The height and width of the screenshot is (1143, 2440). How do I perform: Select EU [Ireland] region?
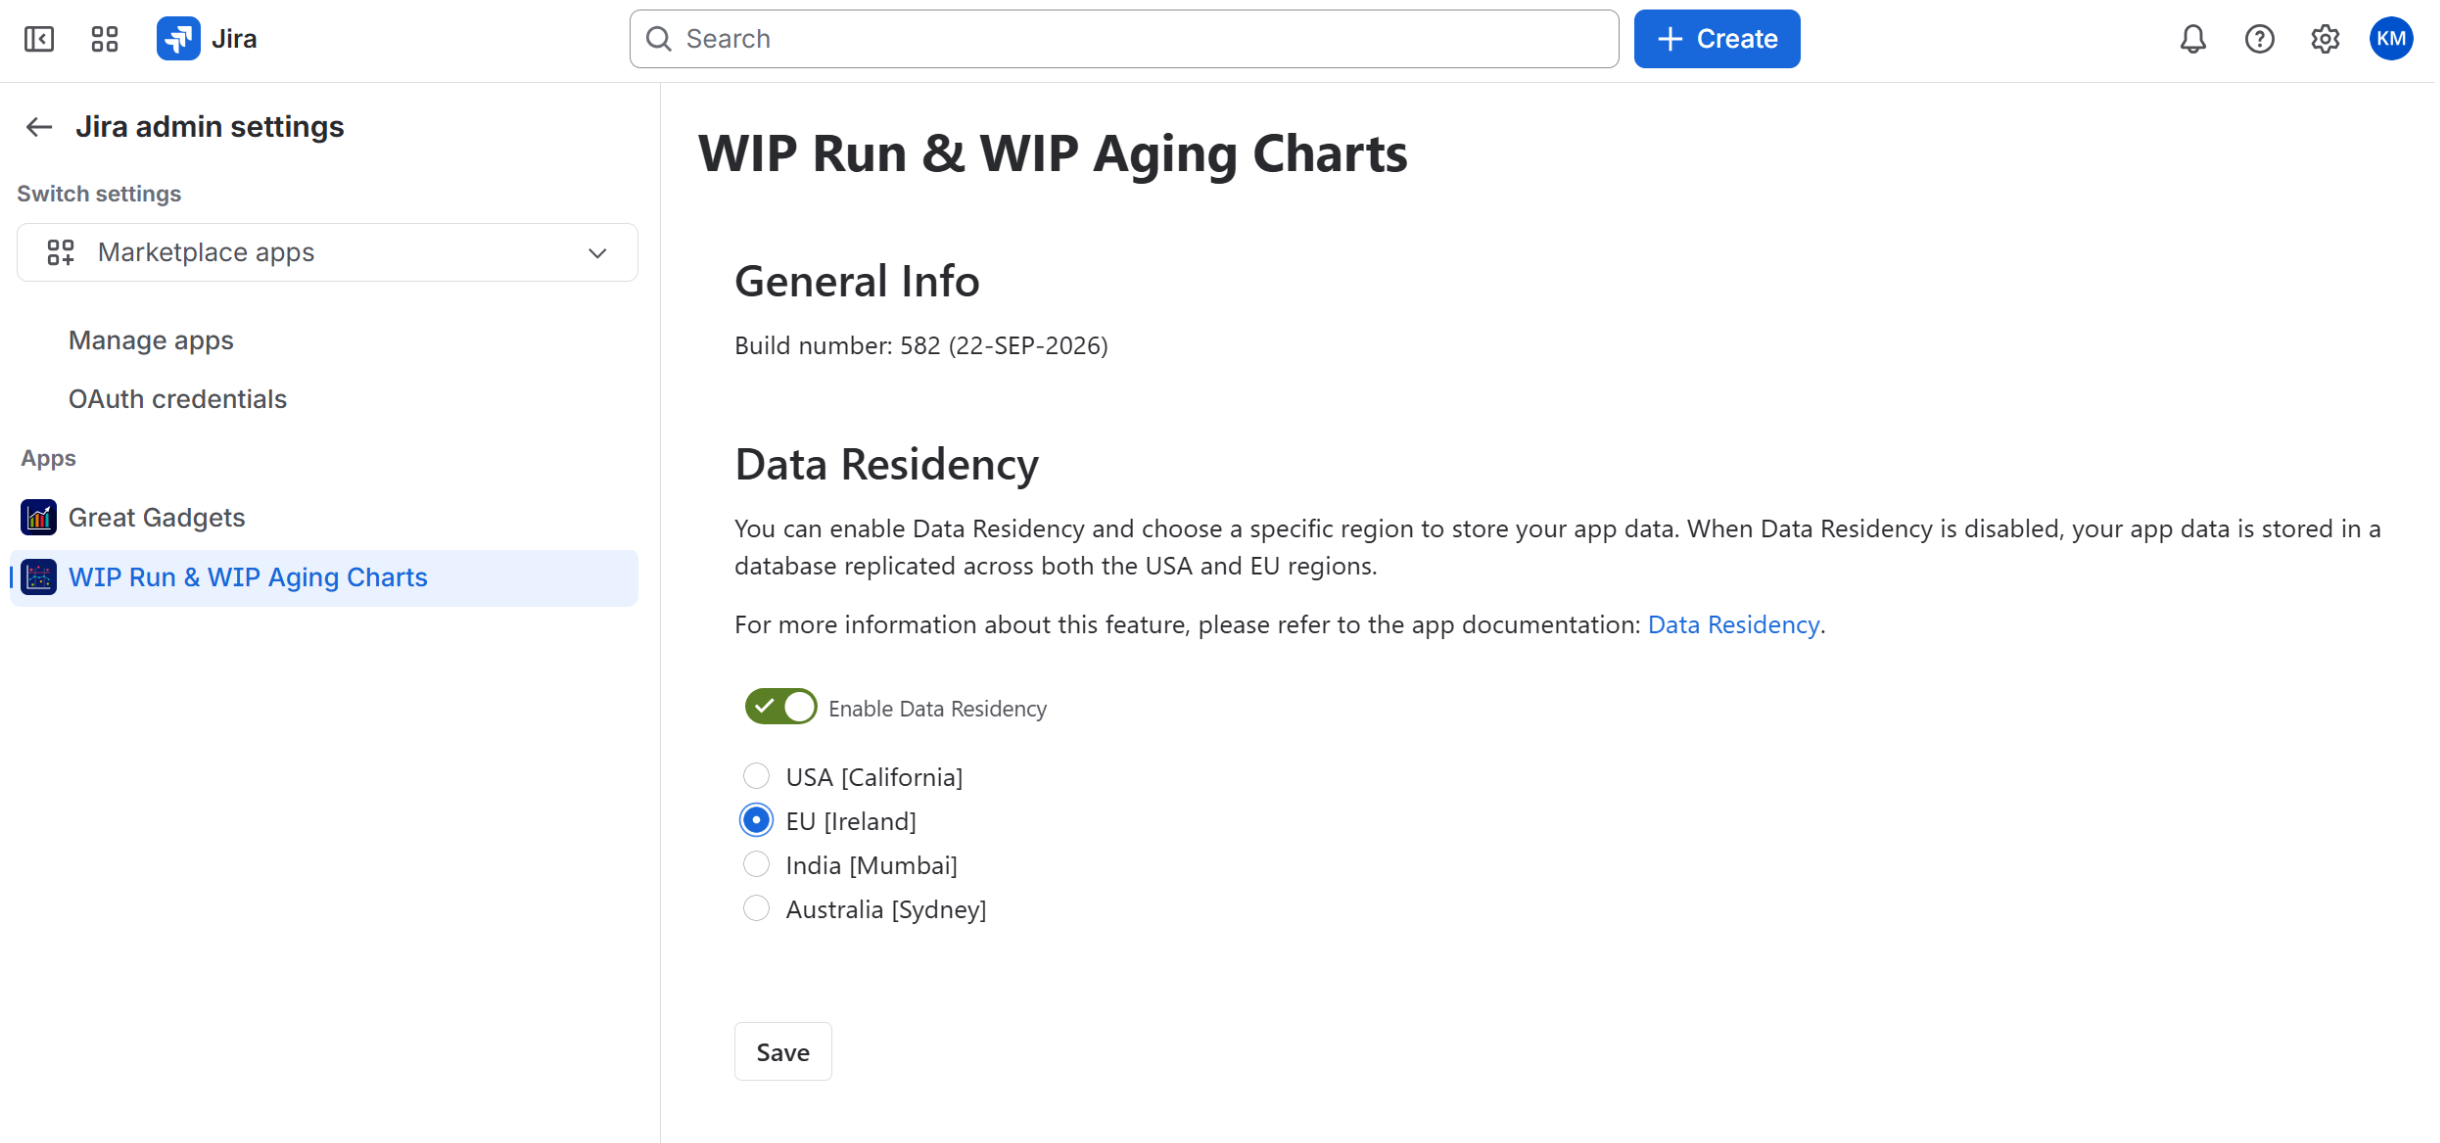tap(756, 820)
